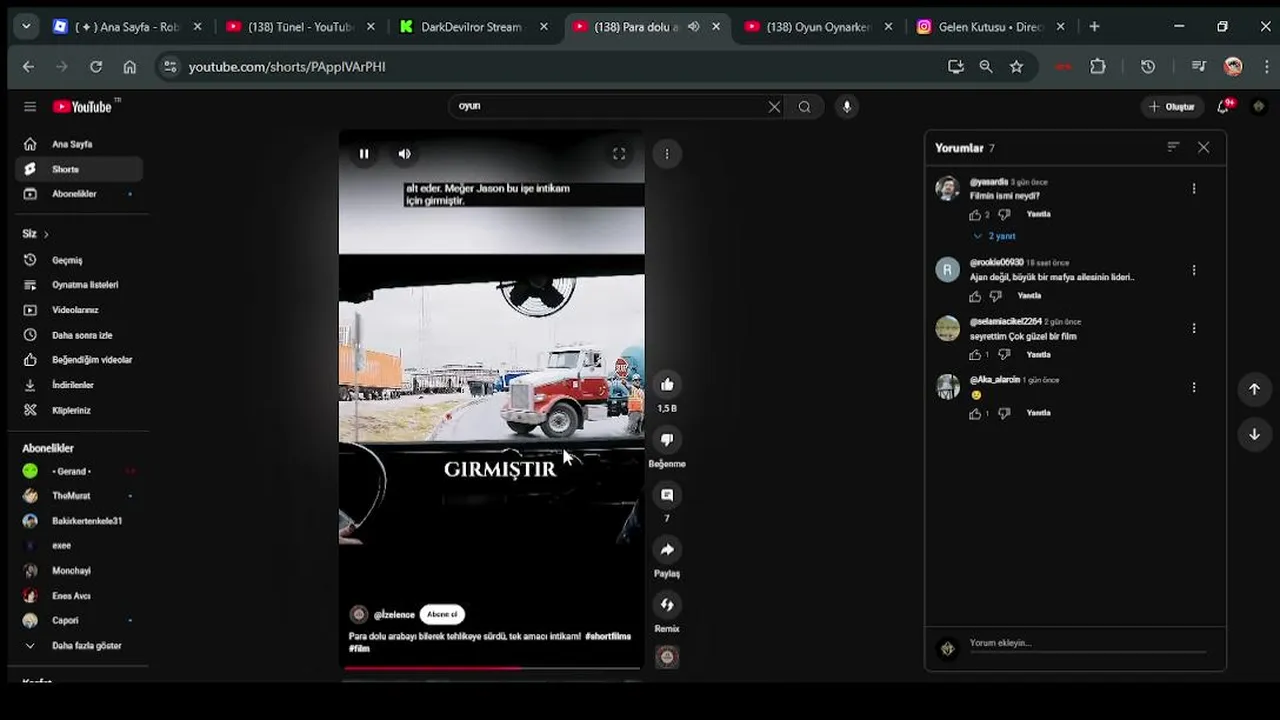This screenshot has width=1280, height=720.
Task: Expand the Siz section
Action: pos(36,234)
